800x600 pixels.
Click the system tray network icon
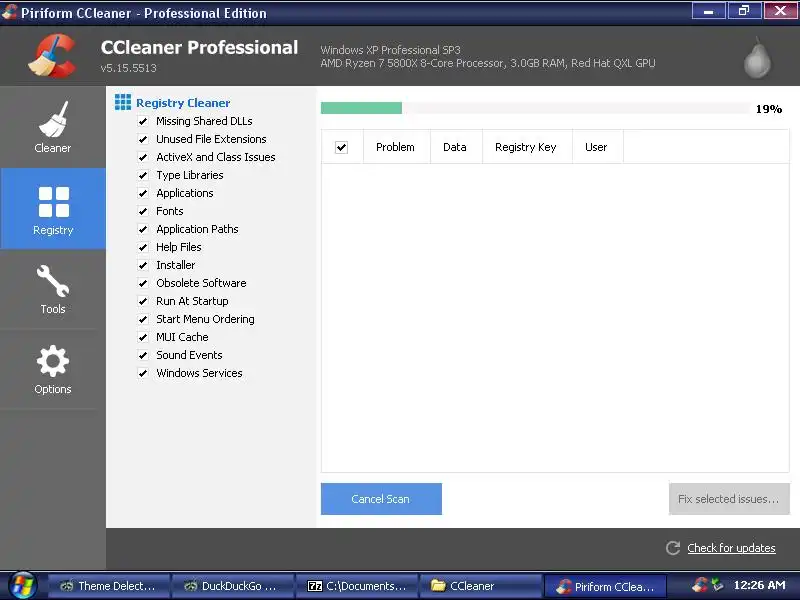(x=717, y=585)
